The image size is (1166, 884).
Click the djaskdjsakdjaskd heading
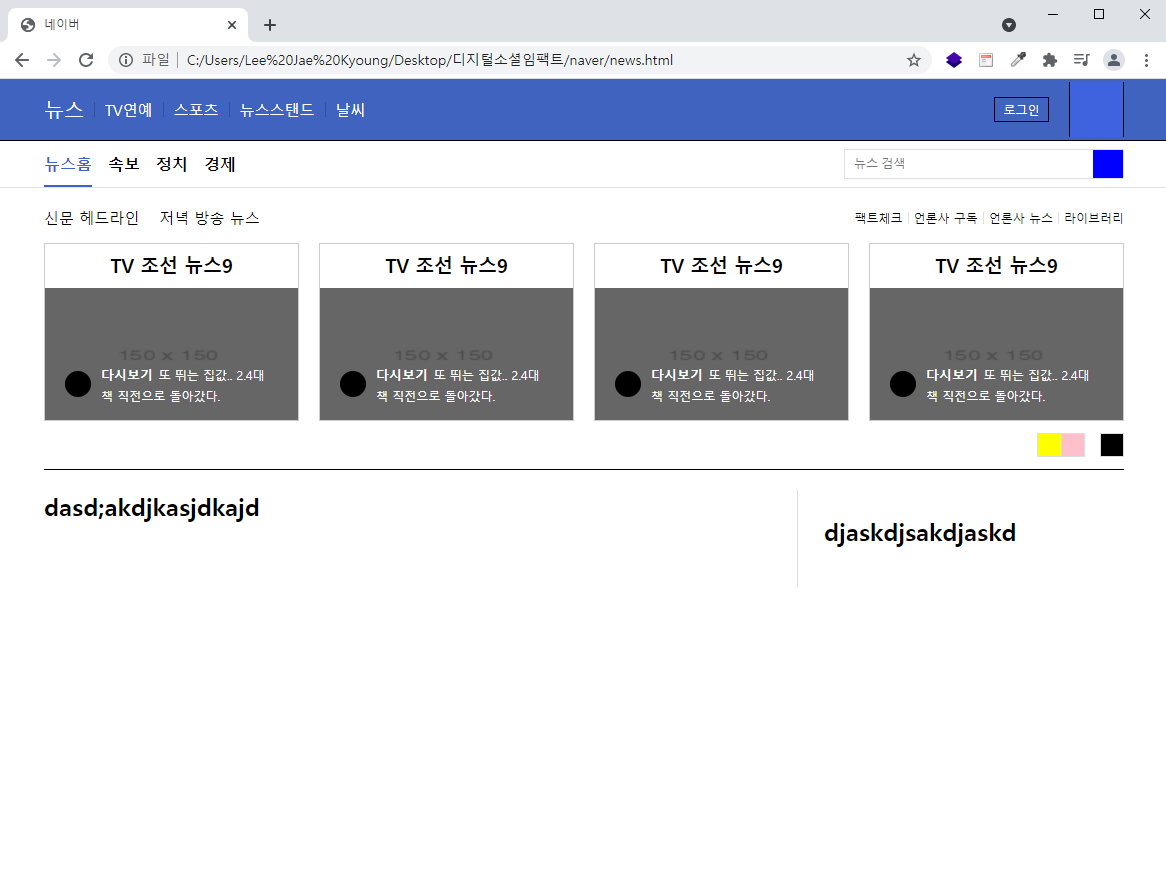pos(920,533)
